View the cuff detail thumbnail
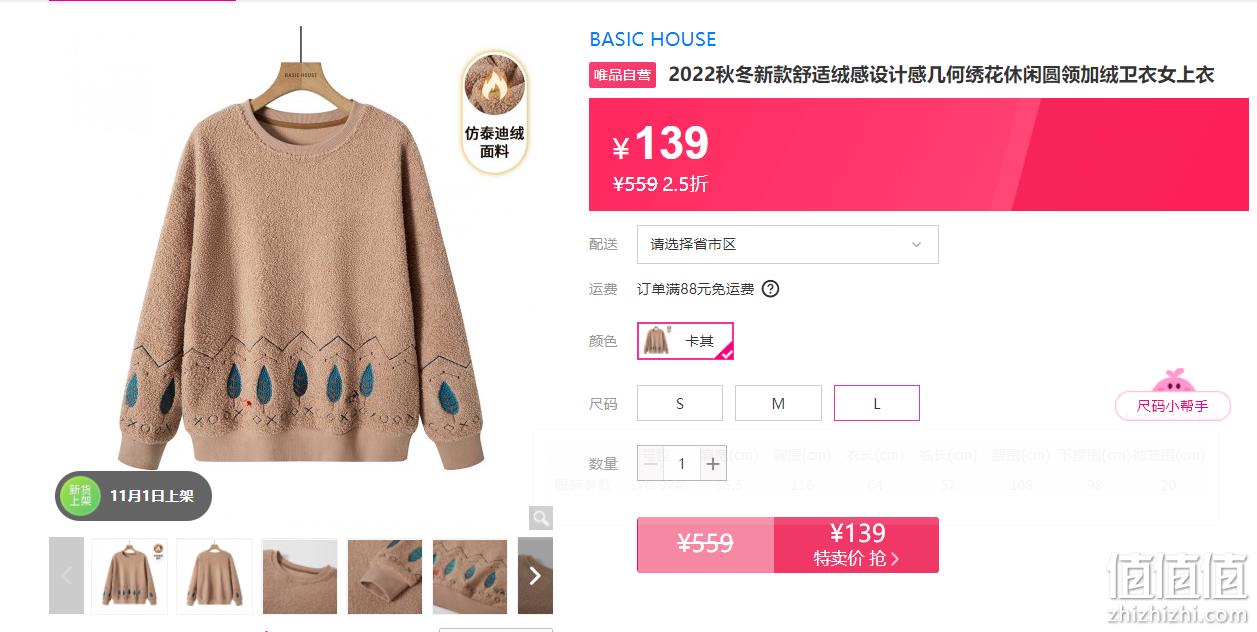 tap(385, 576)
